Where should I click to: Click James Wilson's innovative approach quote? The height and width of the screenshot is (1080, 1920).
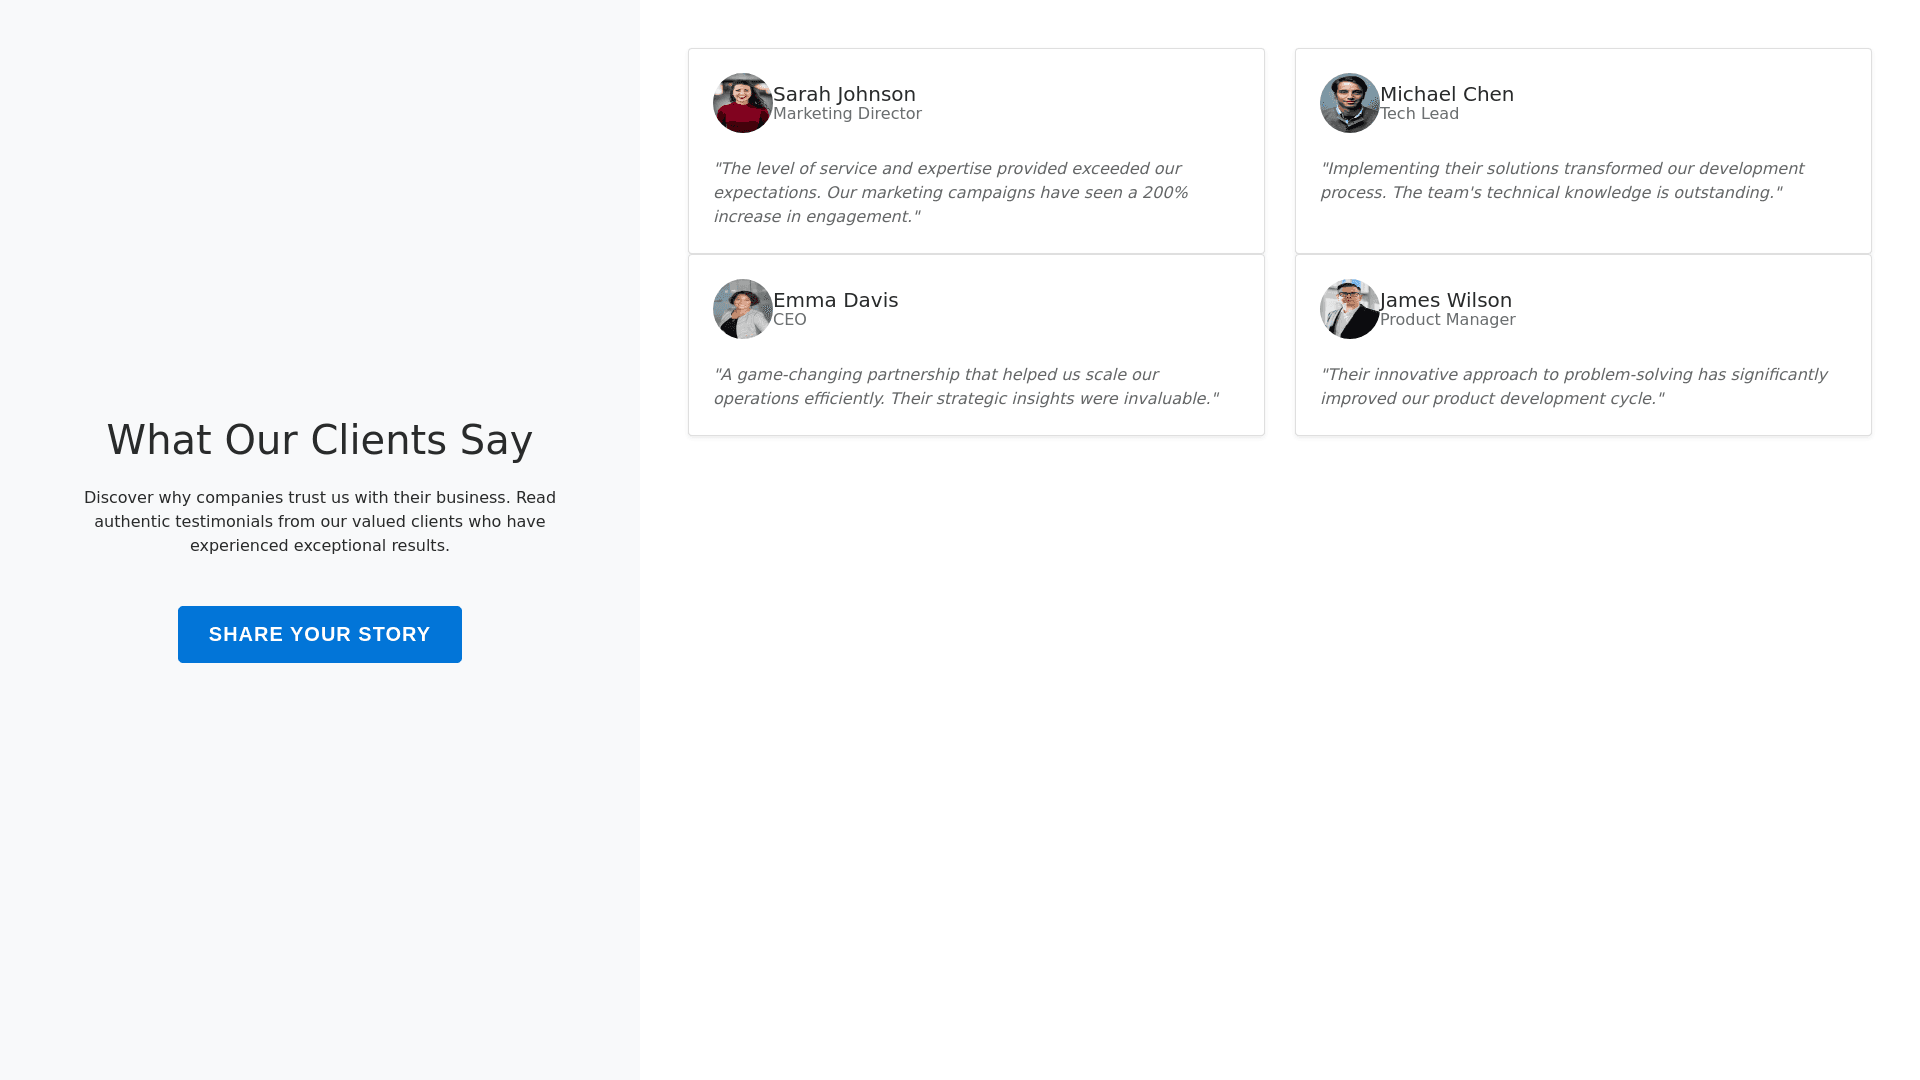tap(1572, 386)
